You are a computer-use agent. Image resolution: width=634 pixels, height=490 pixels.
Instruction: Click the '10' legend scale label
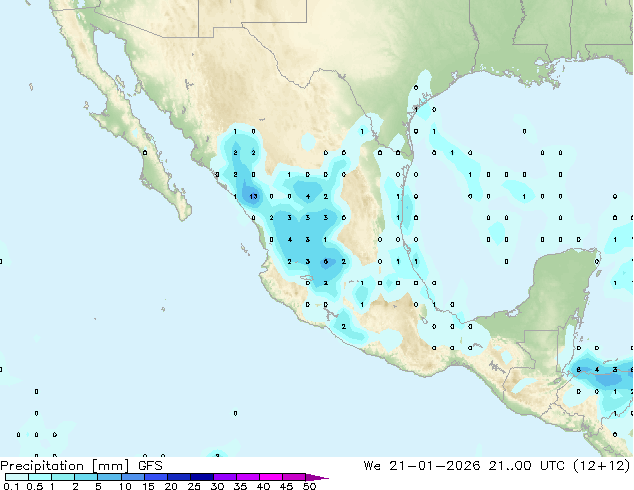125,486
